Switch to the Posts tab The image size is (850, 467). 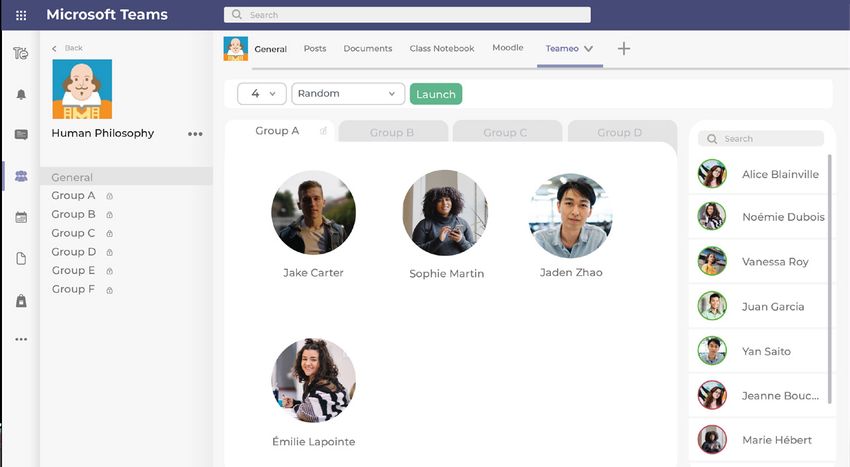click(315, 48)
